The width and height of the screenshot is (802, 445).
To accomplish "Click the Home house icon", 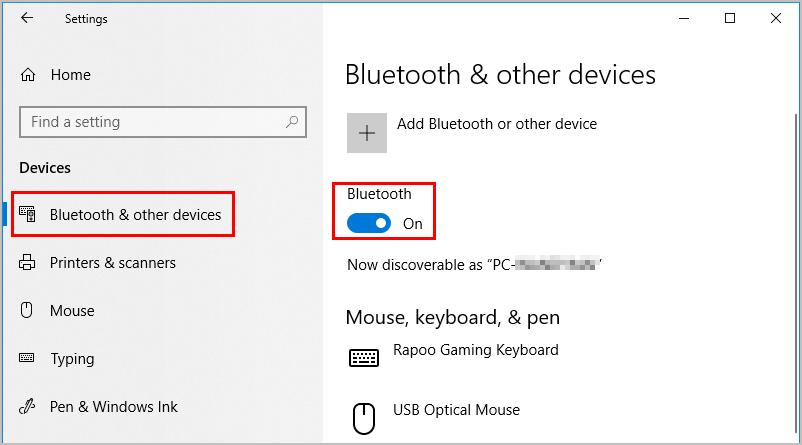I will (28, 75).
